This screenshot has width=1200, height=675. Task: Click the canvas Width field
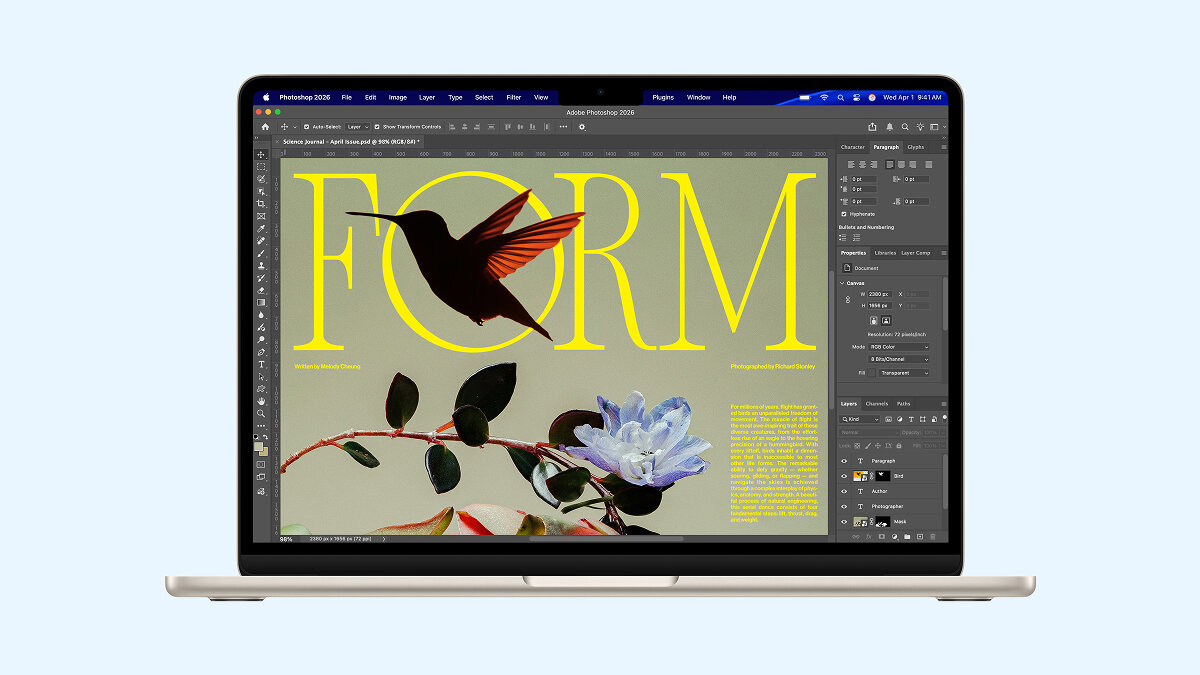coord(880,294)
